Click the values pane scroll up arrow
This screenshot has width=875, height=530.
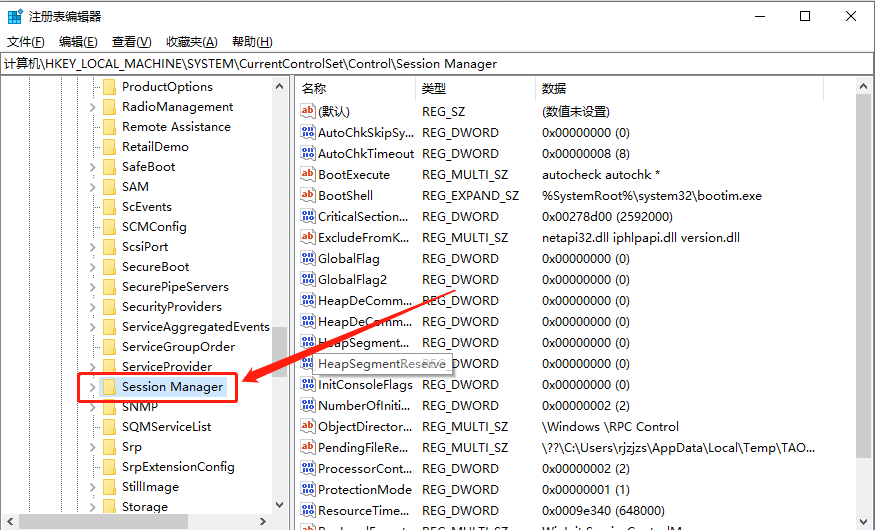pos(863,86)
